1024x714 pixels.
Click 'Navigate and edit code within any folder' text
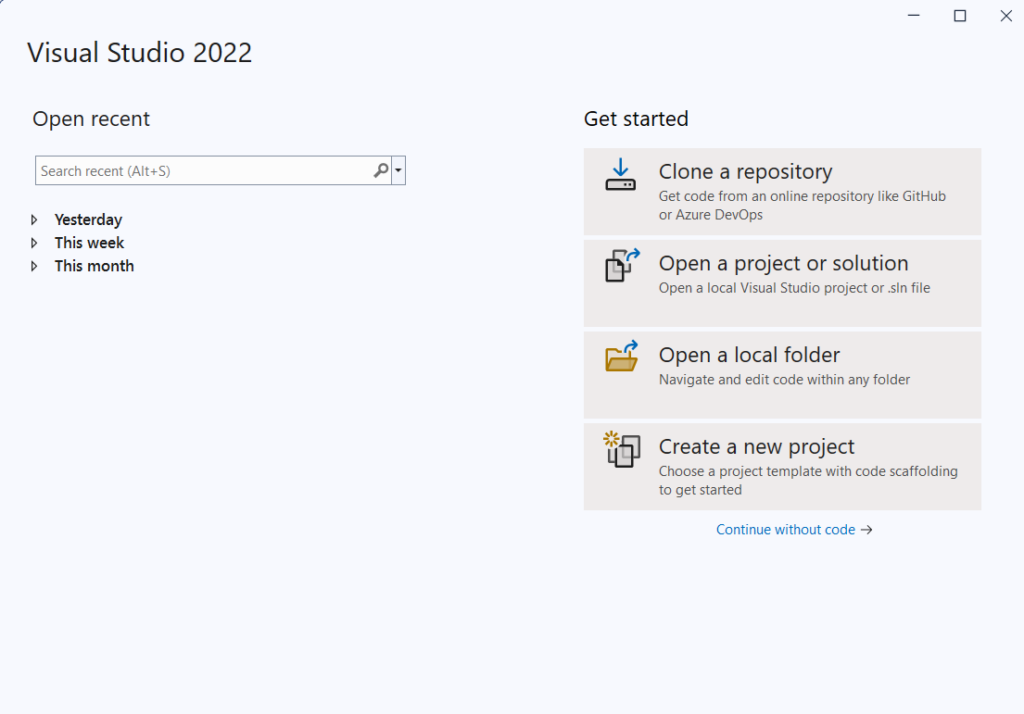point(784,380)
